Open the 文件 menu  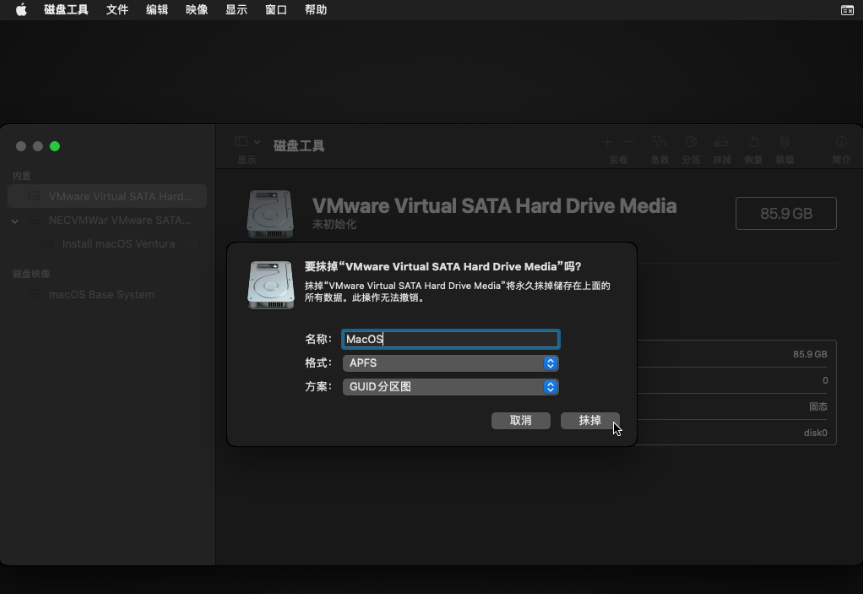[117, 10]
